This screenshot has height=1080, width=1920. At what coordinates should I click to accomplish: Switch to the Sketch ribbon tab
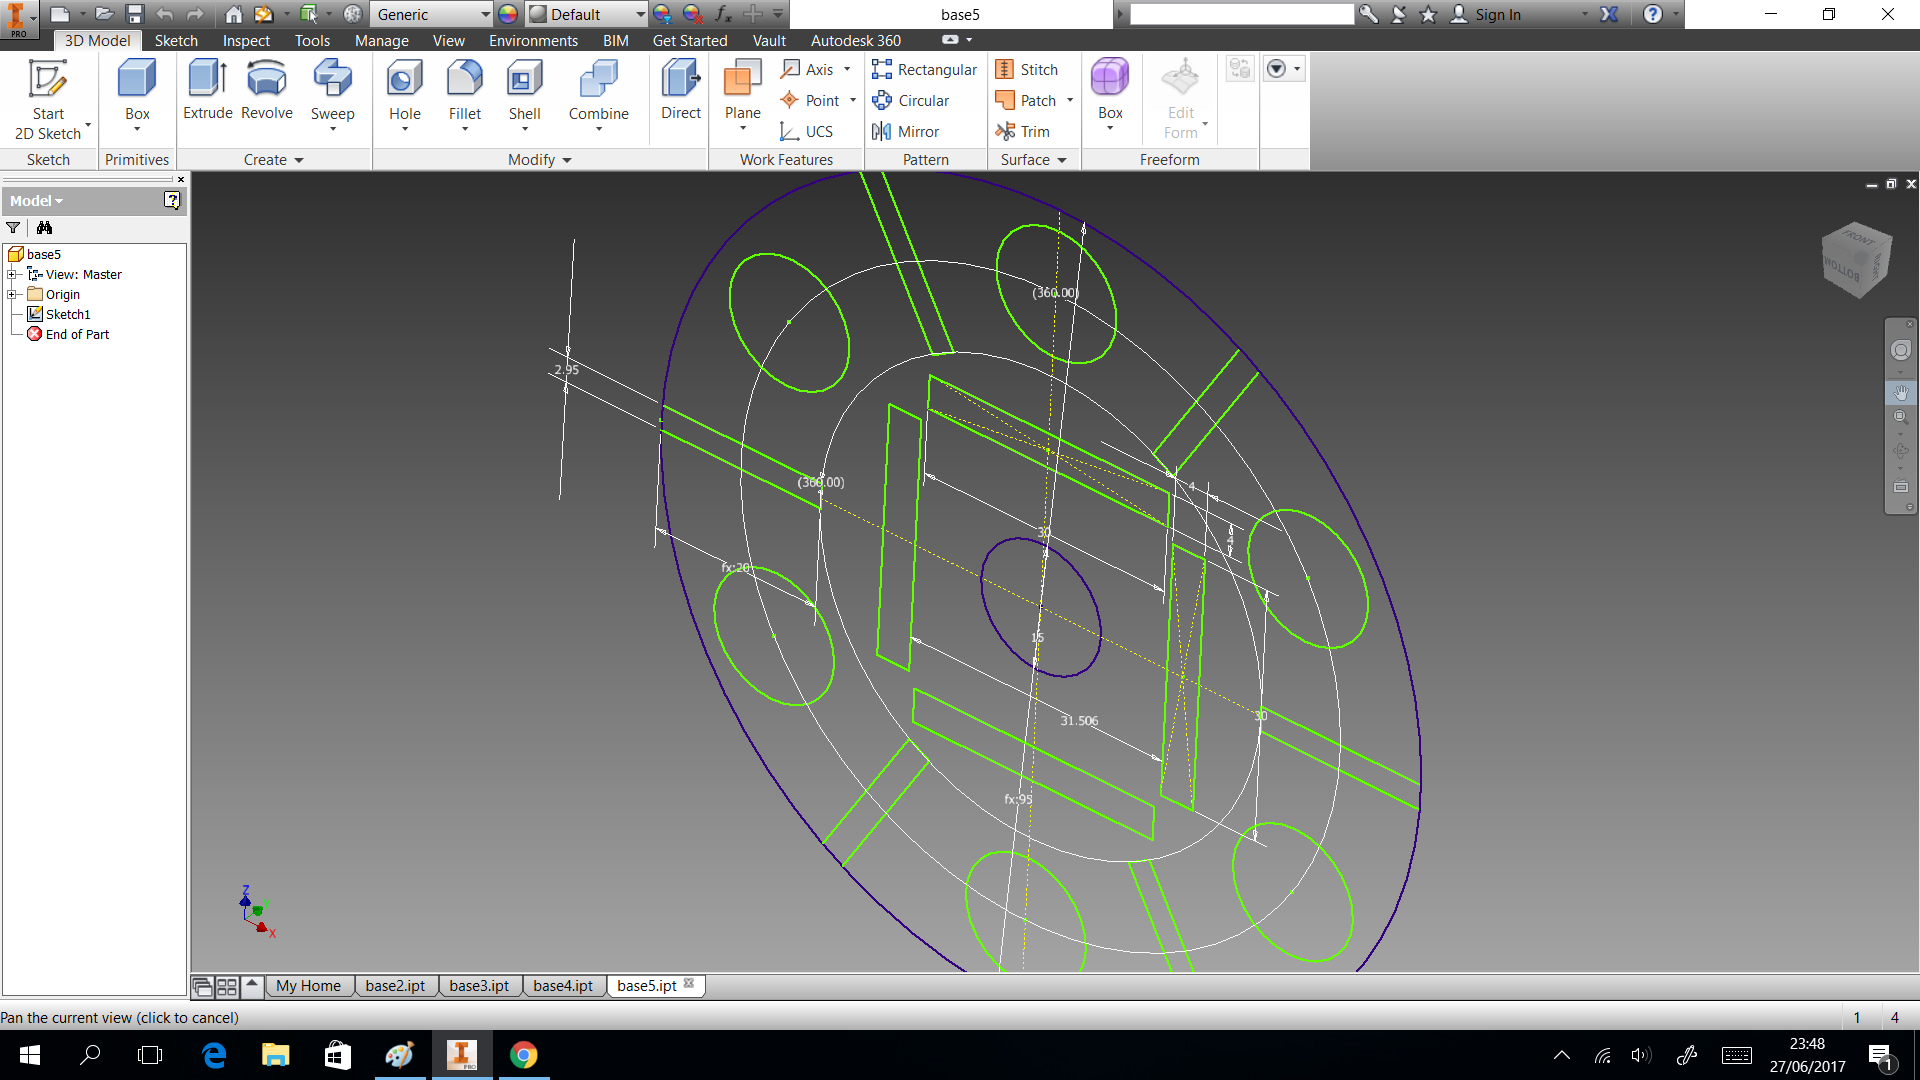pyautogui.click(x=176, y=41)
